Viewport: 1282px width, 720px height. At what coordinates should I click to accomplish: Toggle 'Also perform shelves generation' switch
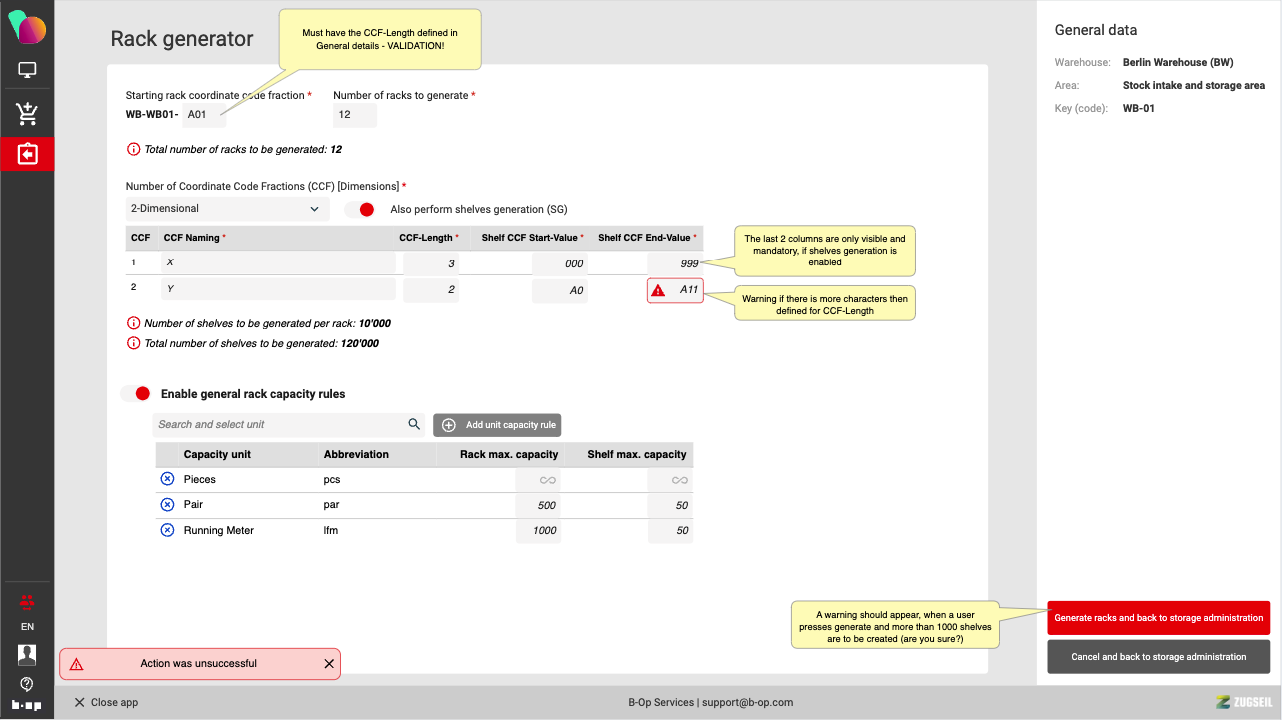[x=360, y=210]
